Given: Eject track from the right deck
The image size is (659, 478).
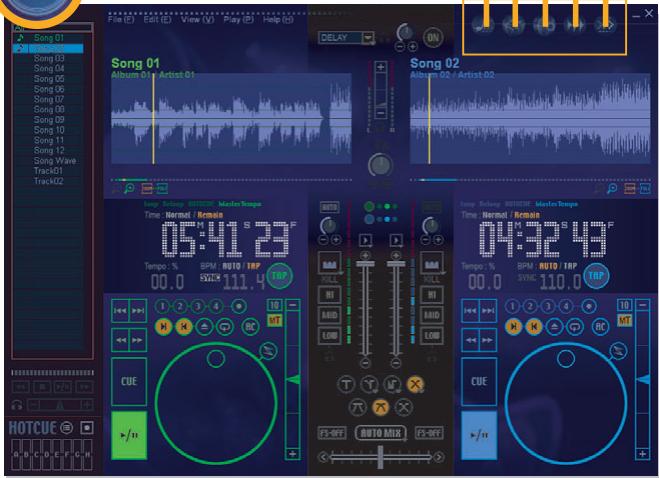Looking at the screenshot, I should 555,327.
